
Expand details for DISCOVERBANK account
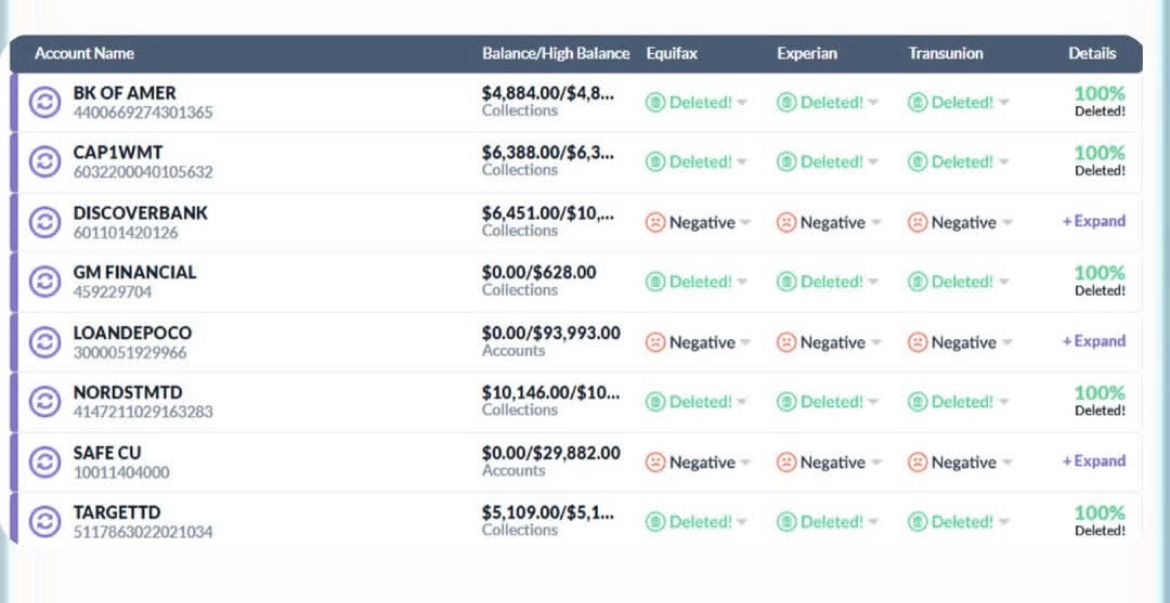1093,221
